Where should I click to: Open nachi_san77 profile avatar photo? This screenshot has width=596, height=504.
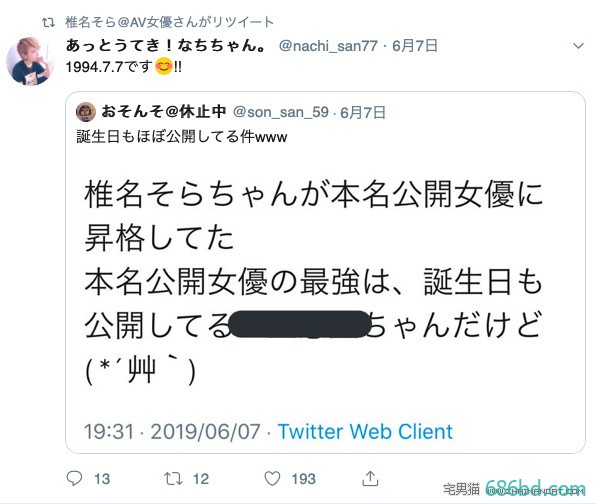30,61
